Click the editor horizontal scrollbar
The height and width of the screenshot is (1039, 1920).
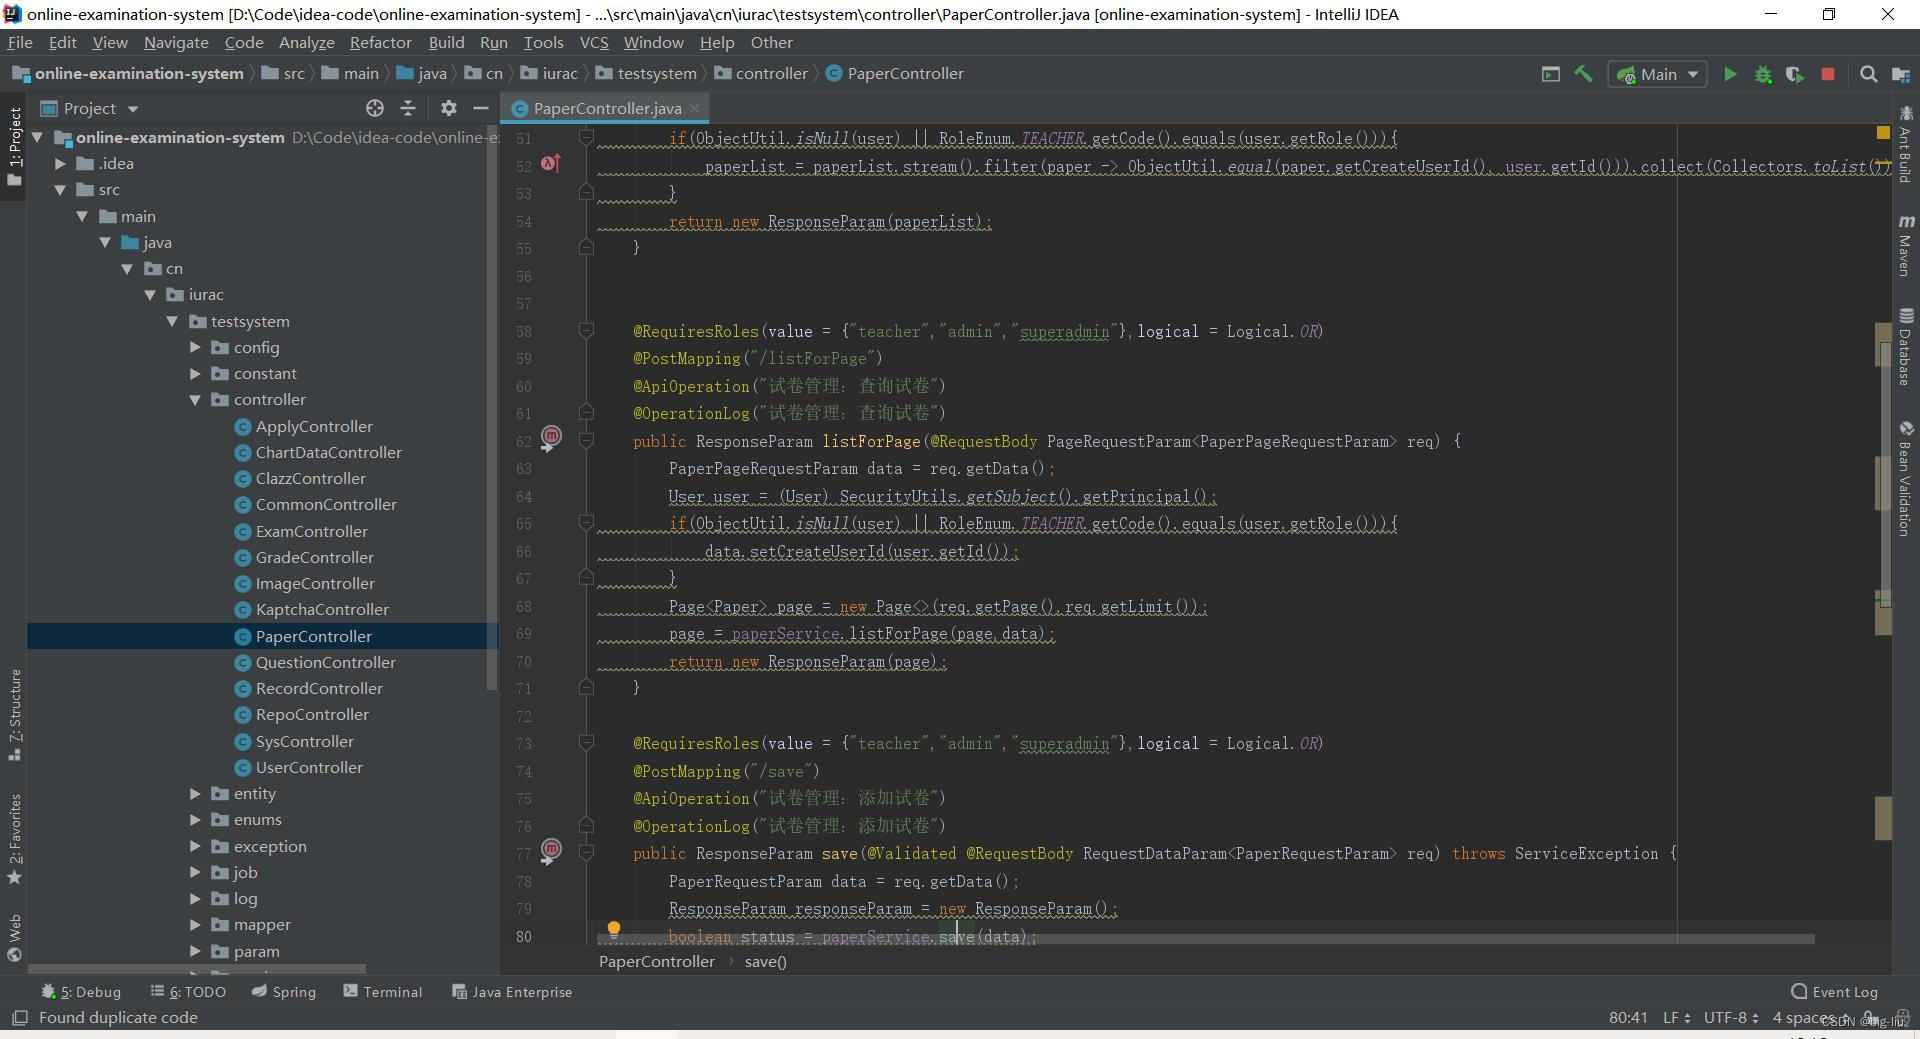1206,939
